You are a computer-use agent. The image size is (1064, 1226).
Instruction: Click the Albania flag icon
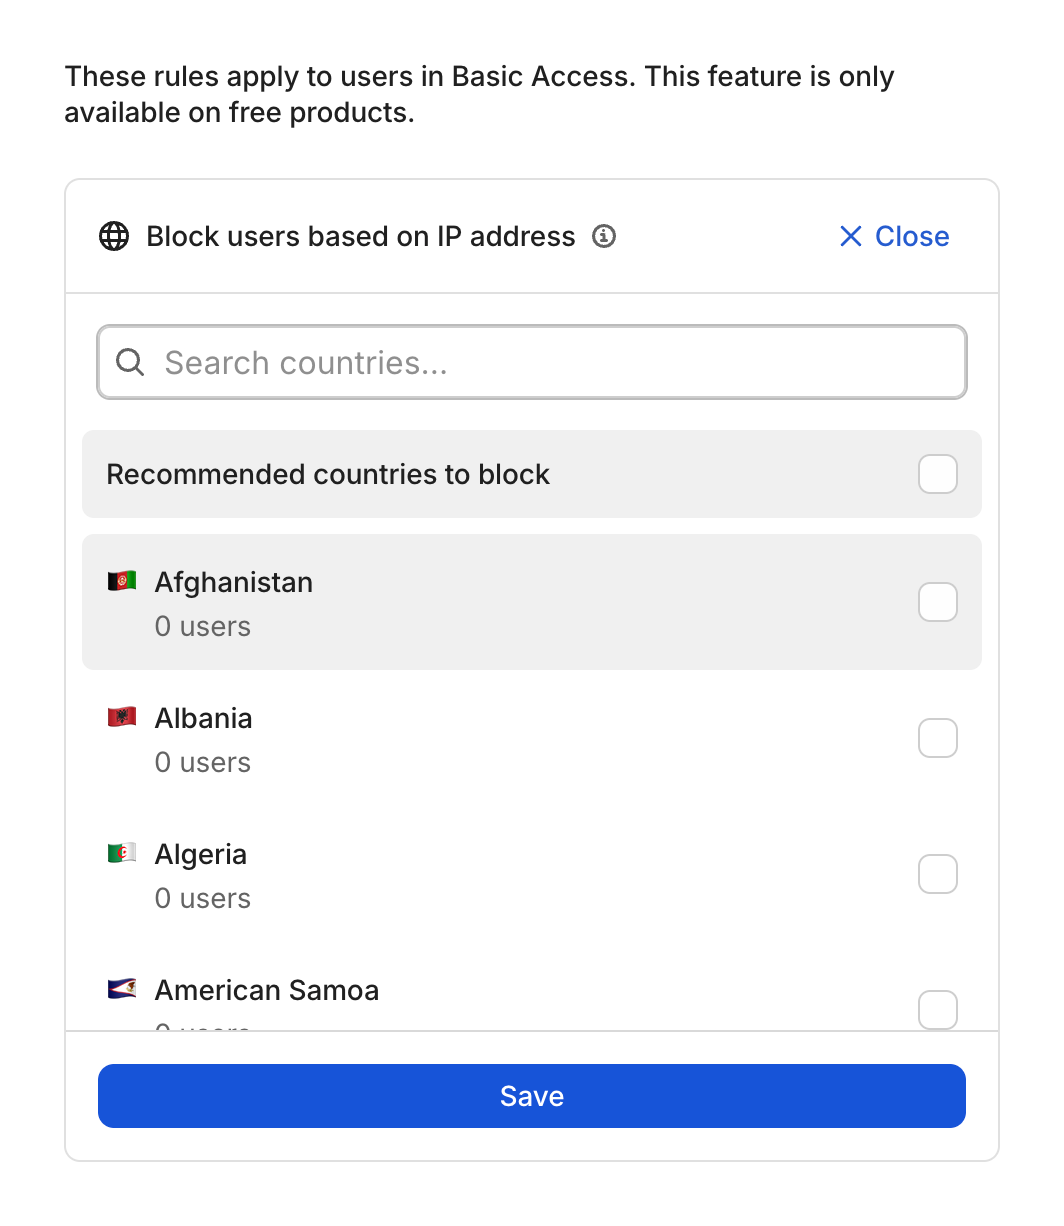(122, 717)
